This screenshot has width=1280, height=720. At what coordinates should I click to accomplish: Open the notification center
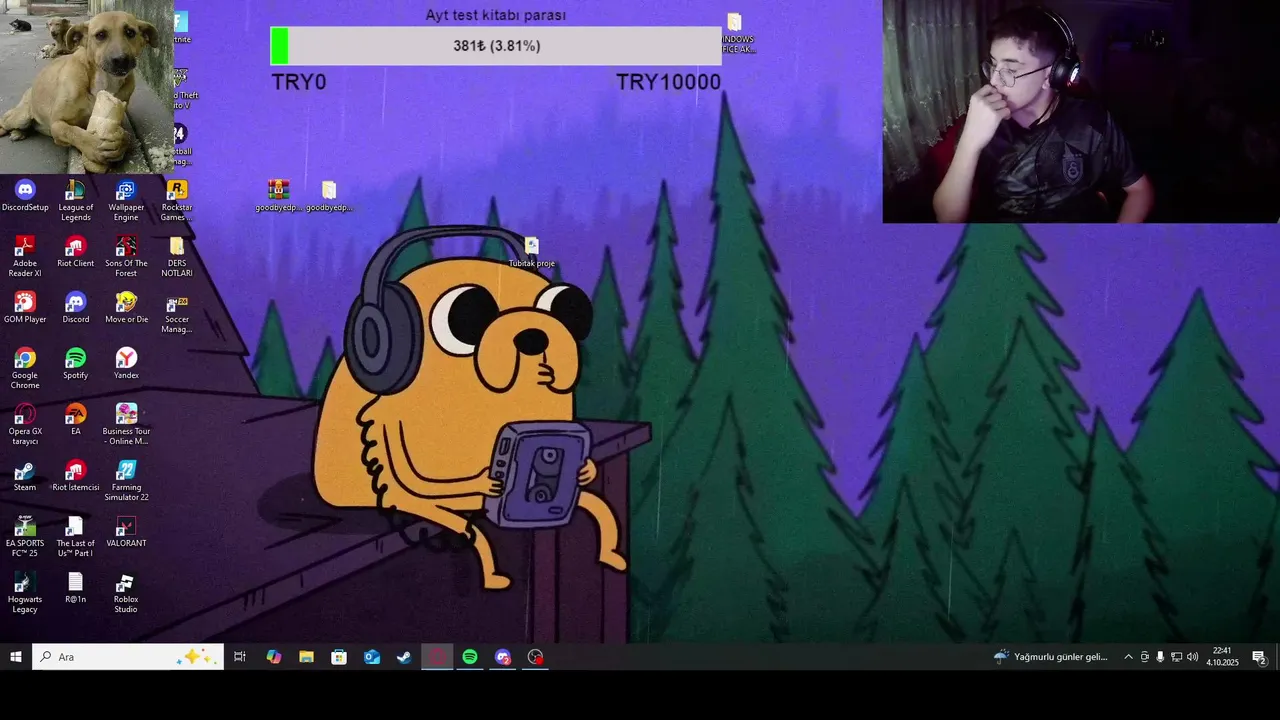tap(1259, 657)
